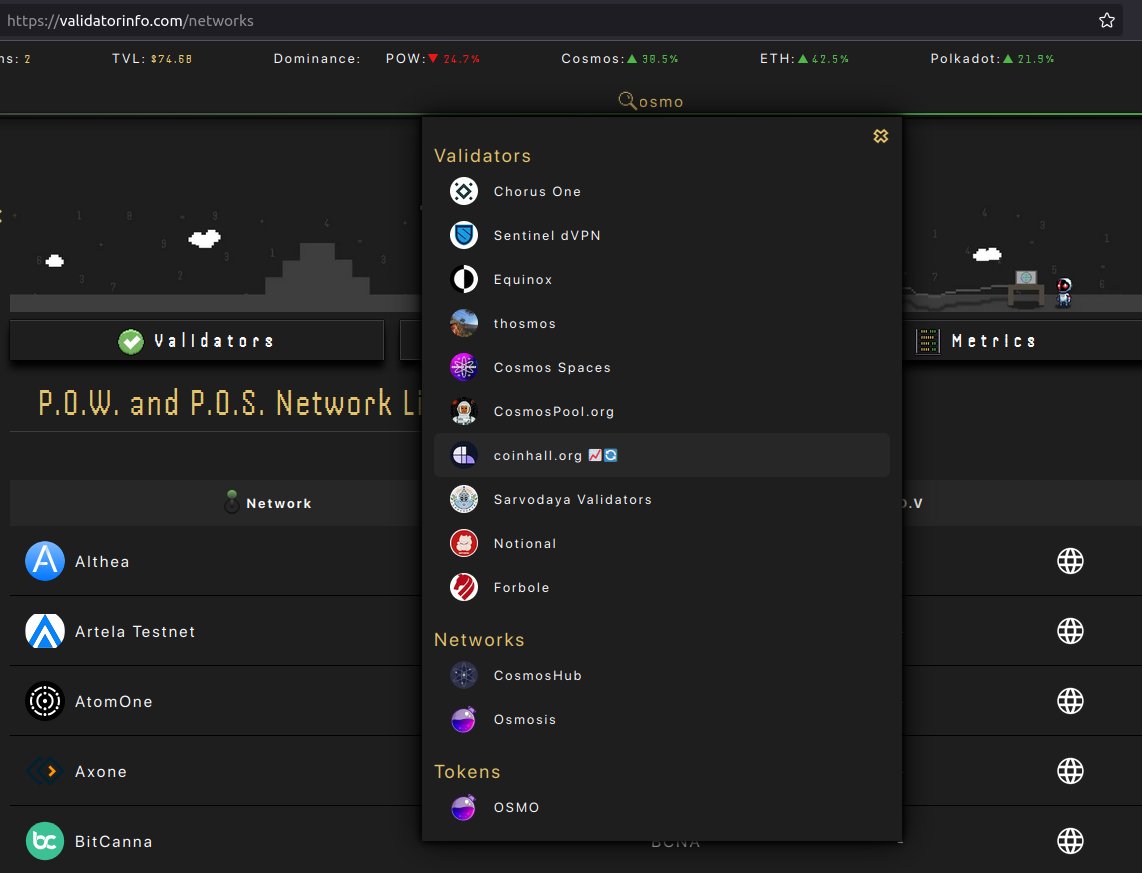The height and width of the screenshot is (873, 1142).
Task: Click the Forbole red striped logo
Action: (x=464, y=588)
